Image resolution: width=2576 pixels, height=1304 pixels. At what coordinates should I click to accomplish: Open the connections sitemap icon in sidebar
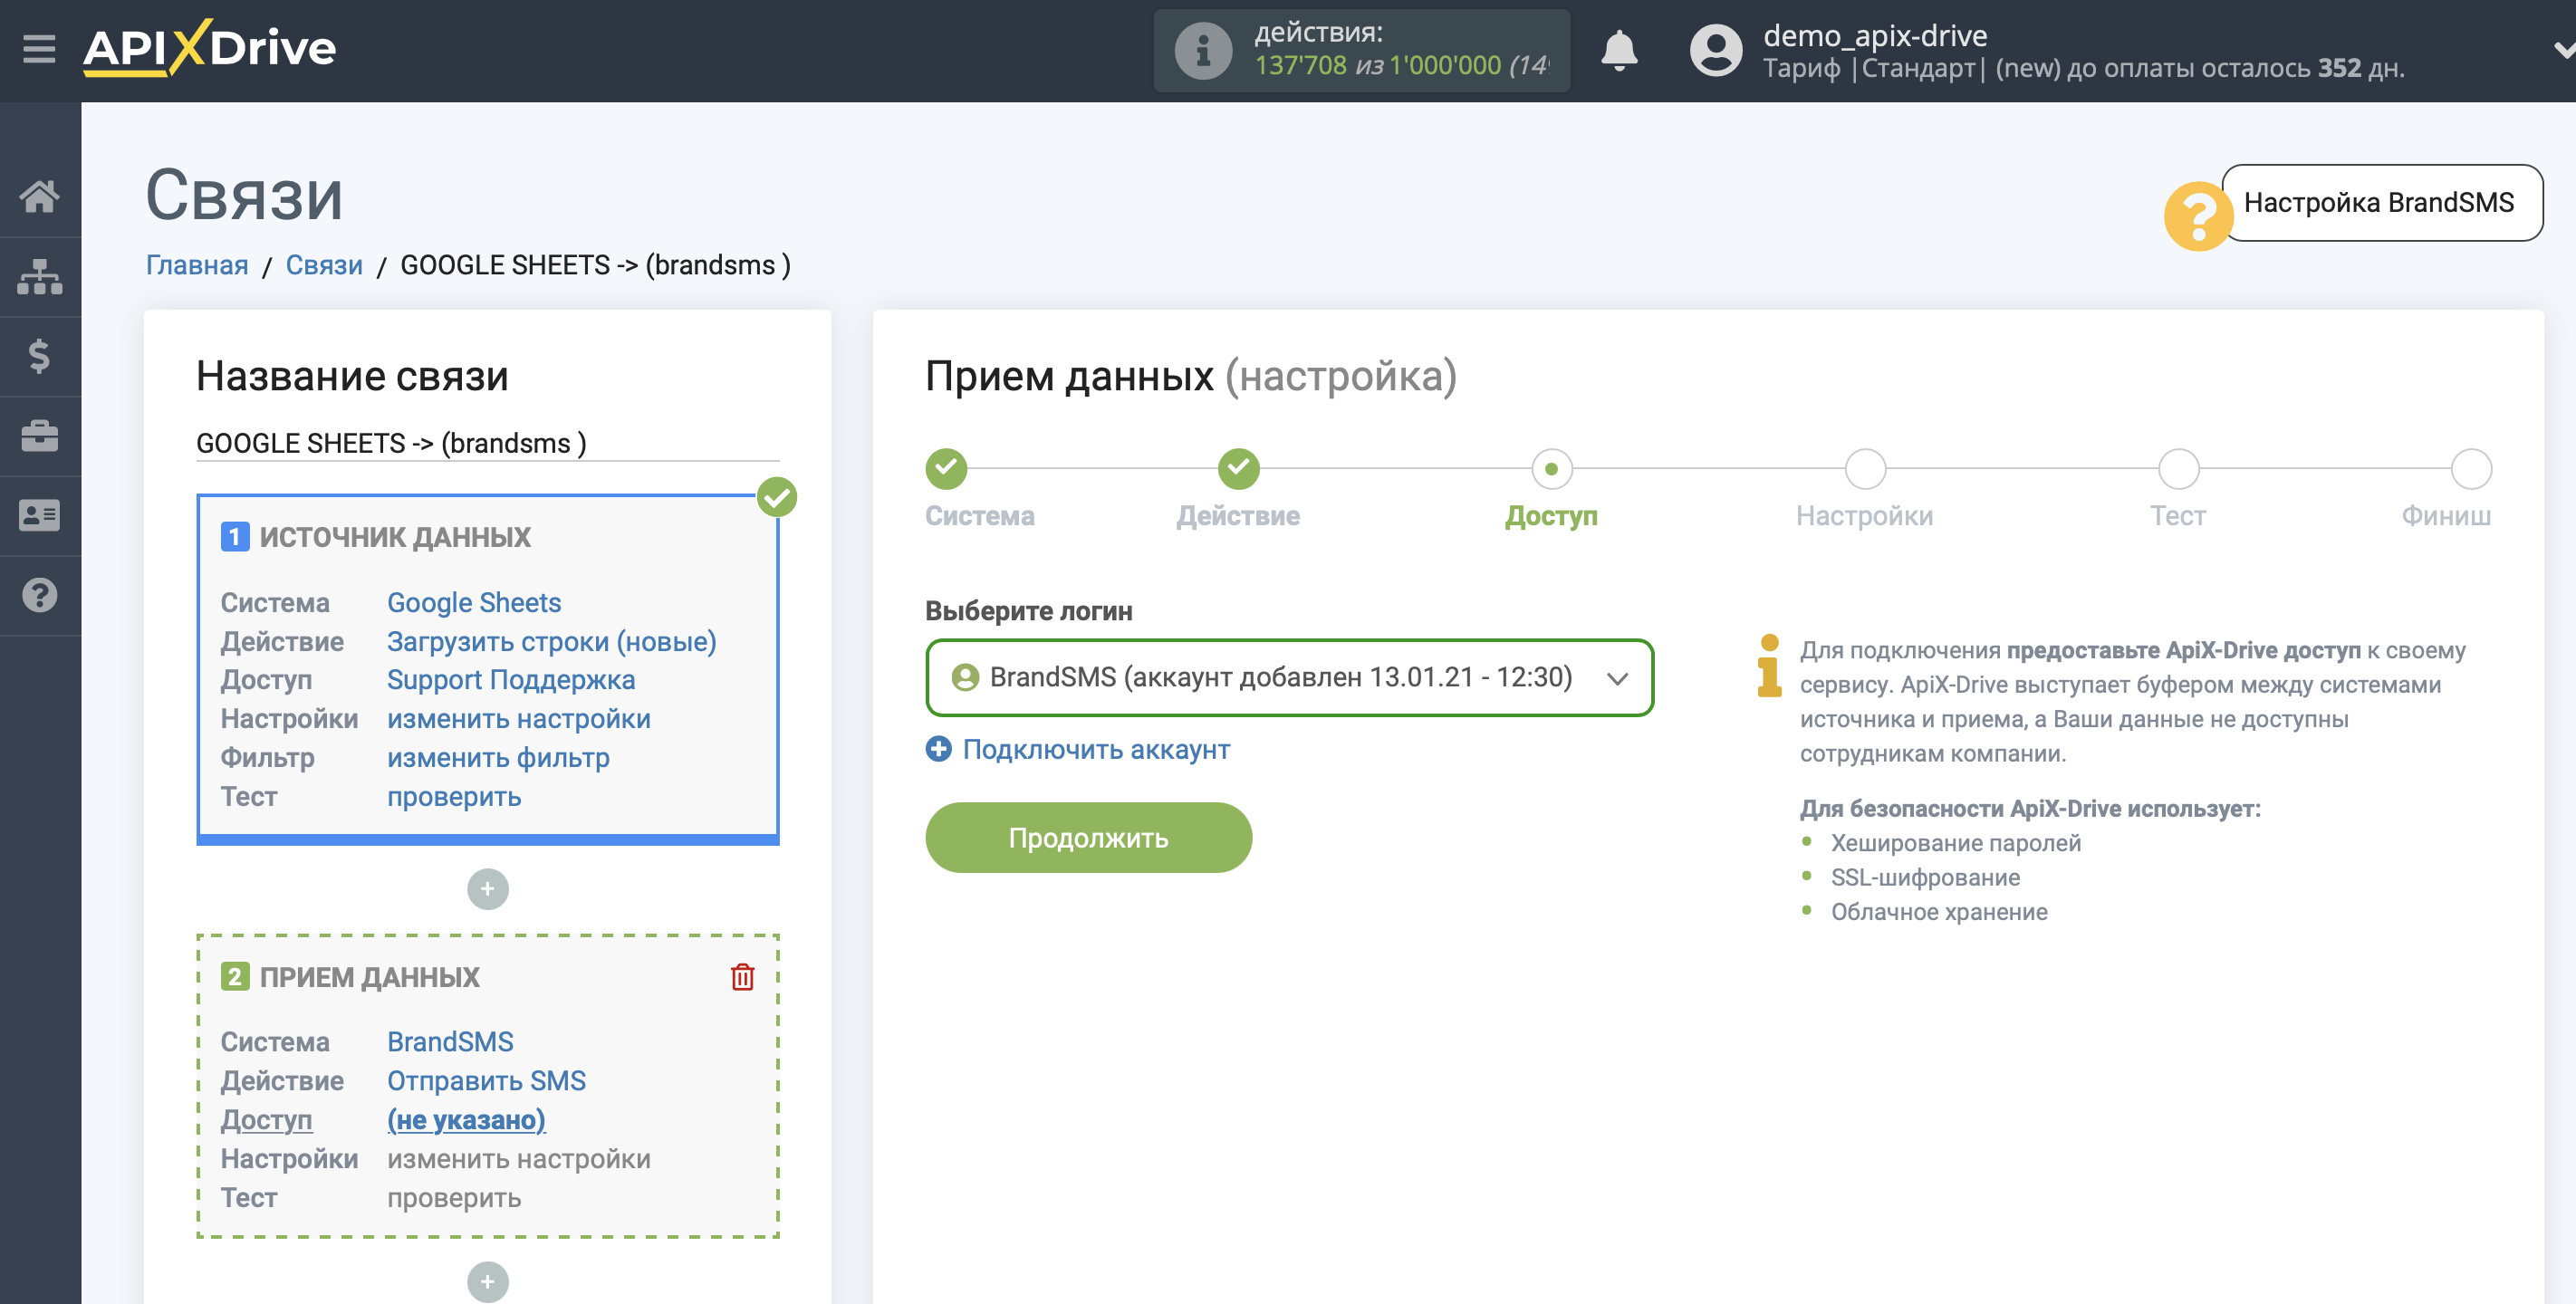39,277
